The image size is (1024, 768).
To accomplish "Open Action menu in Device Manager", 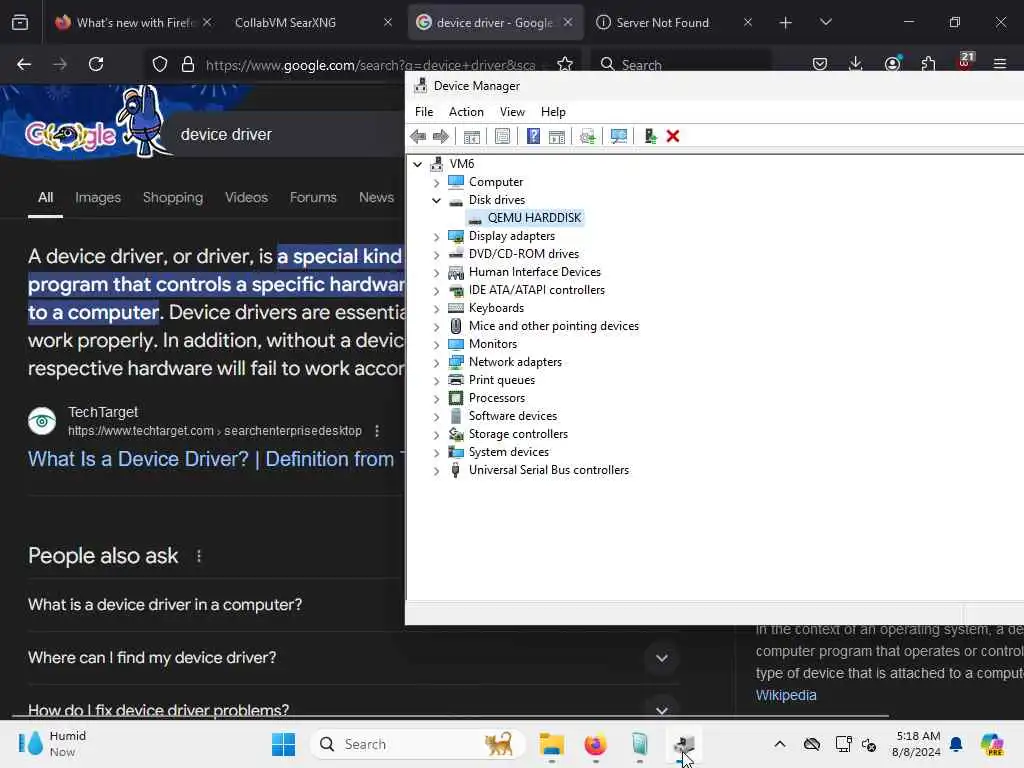I will (x=466, y=112).
